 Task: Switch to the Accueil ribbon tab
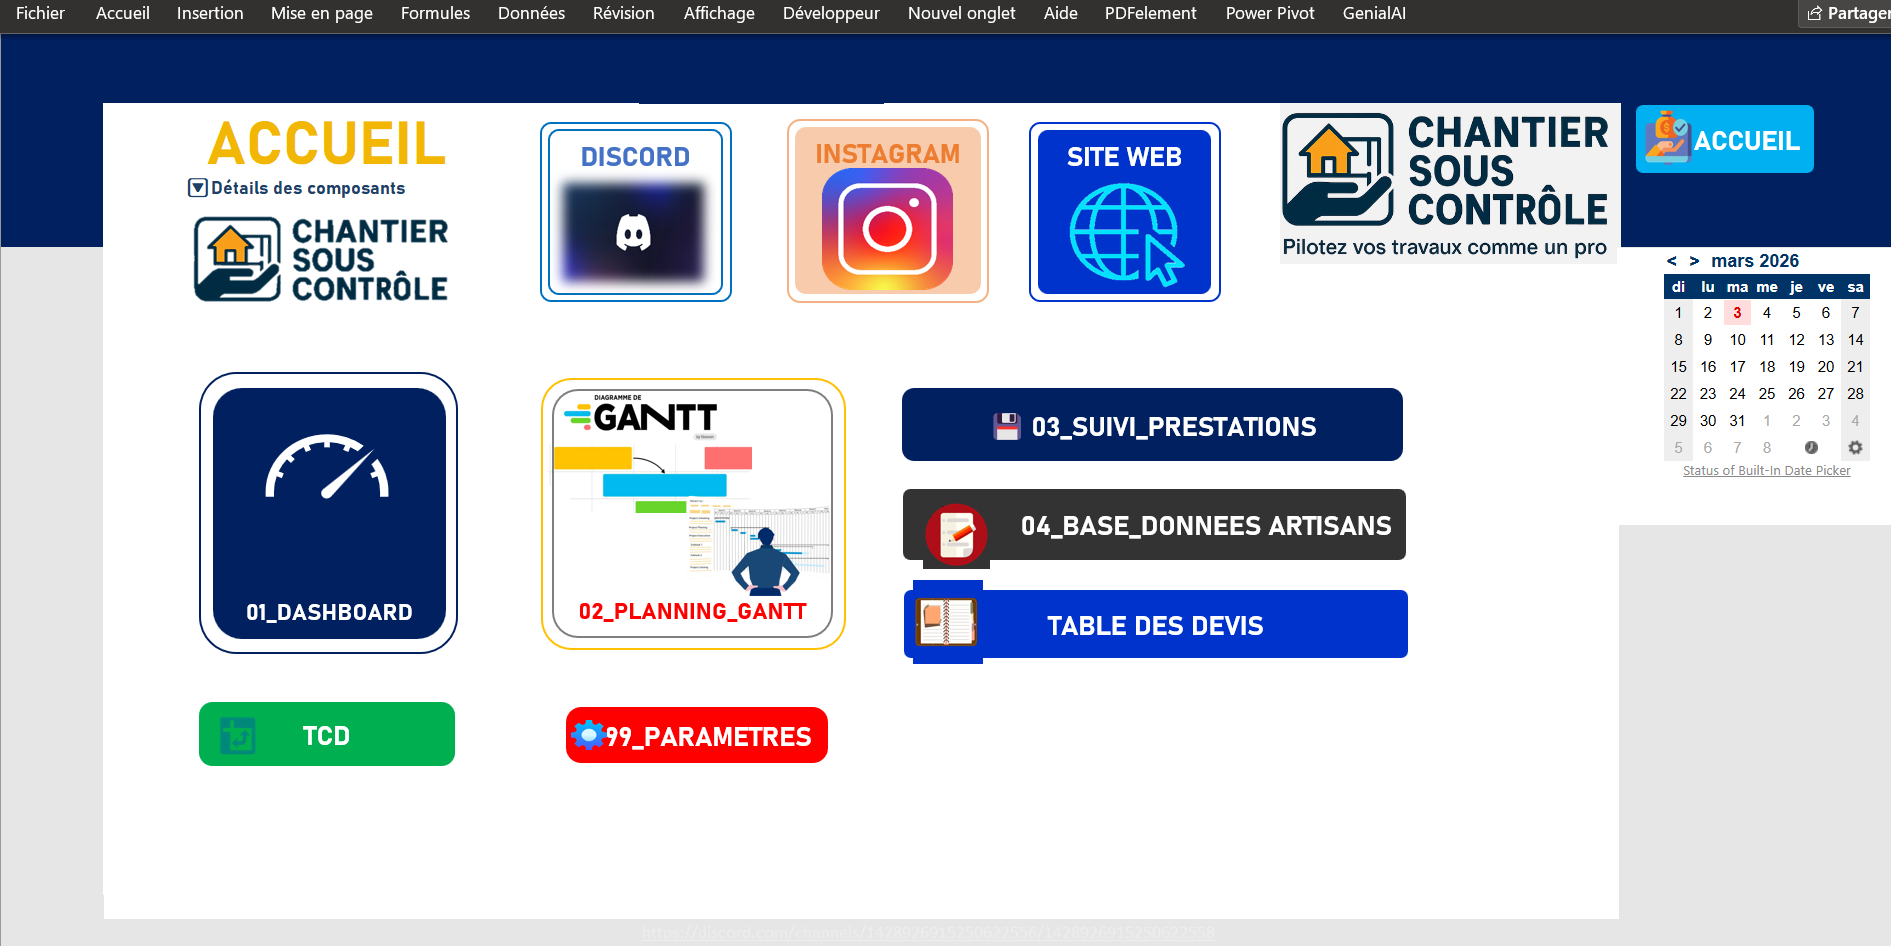click(x=123, y=13)
